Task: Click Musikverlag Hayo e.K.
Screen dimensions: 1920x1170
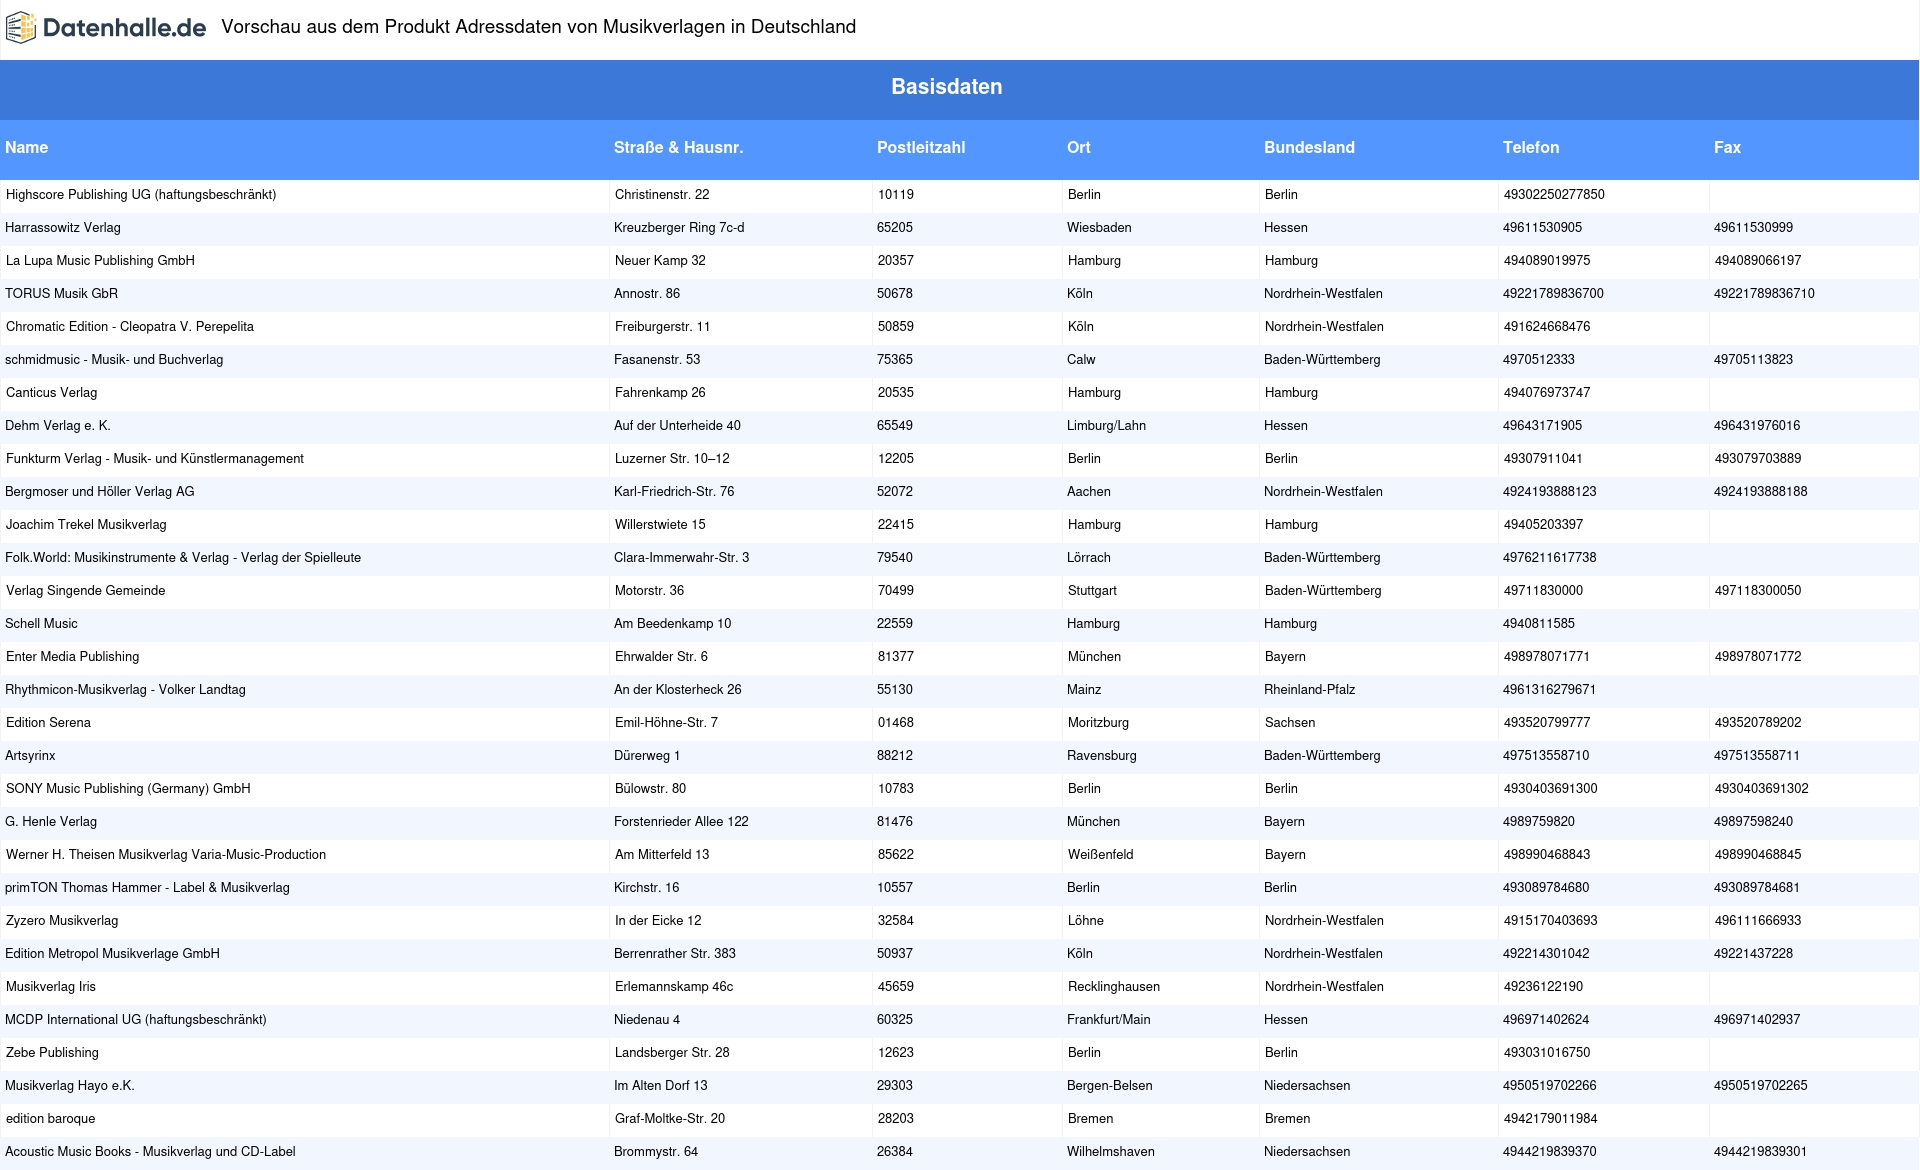Action: [x=70, y=1086]
